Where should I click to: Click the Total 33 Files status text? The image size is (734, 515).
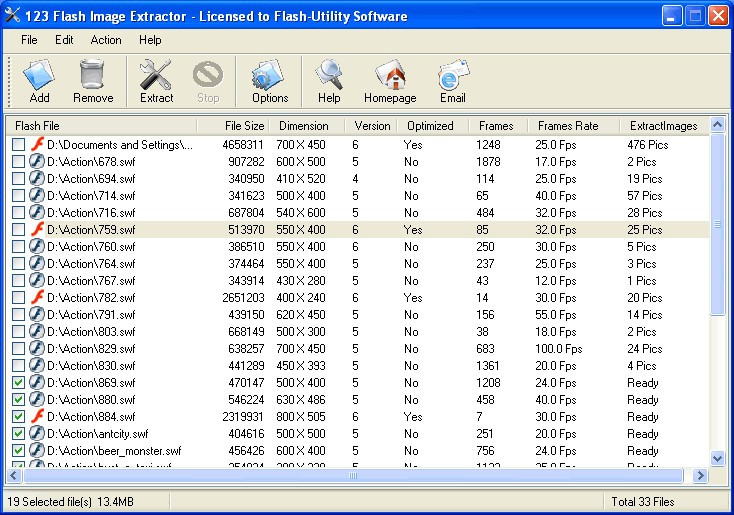tap(643, 502)
